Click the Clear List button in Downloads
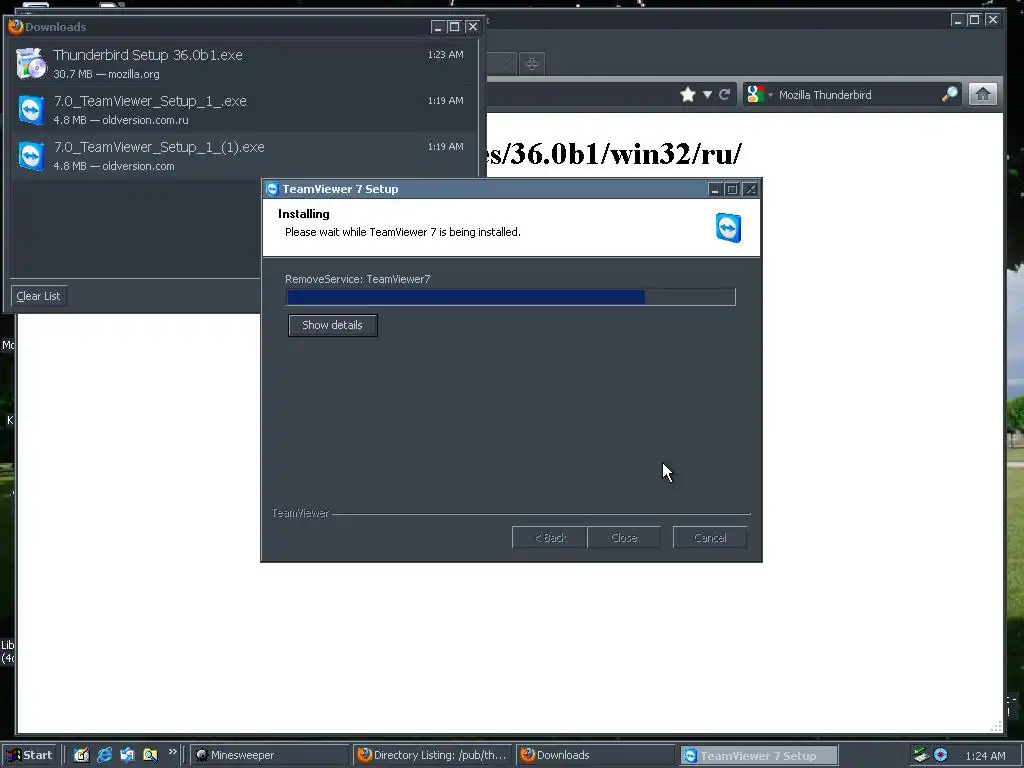The image size is (1024, 768). pyautogui.click(x=39, y=296)
